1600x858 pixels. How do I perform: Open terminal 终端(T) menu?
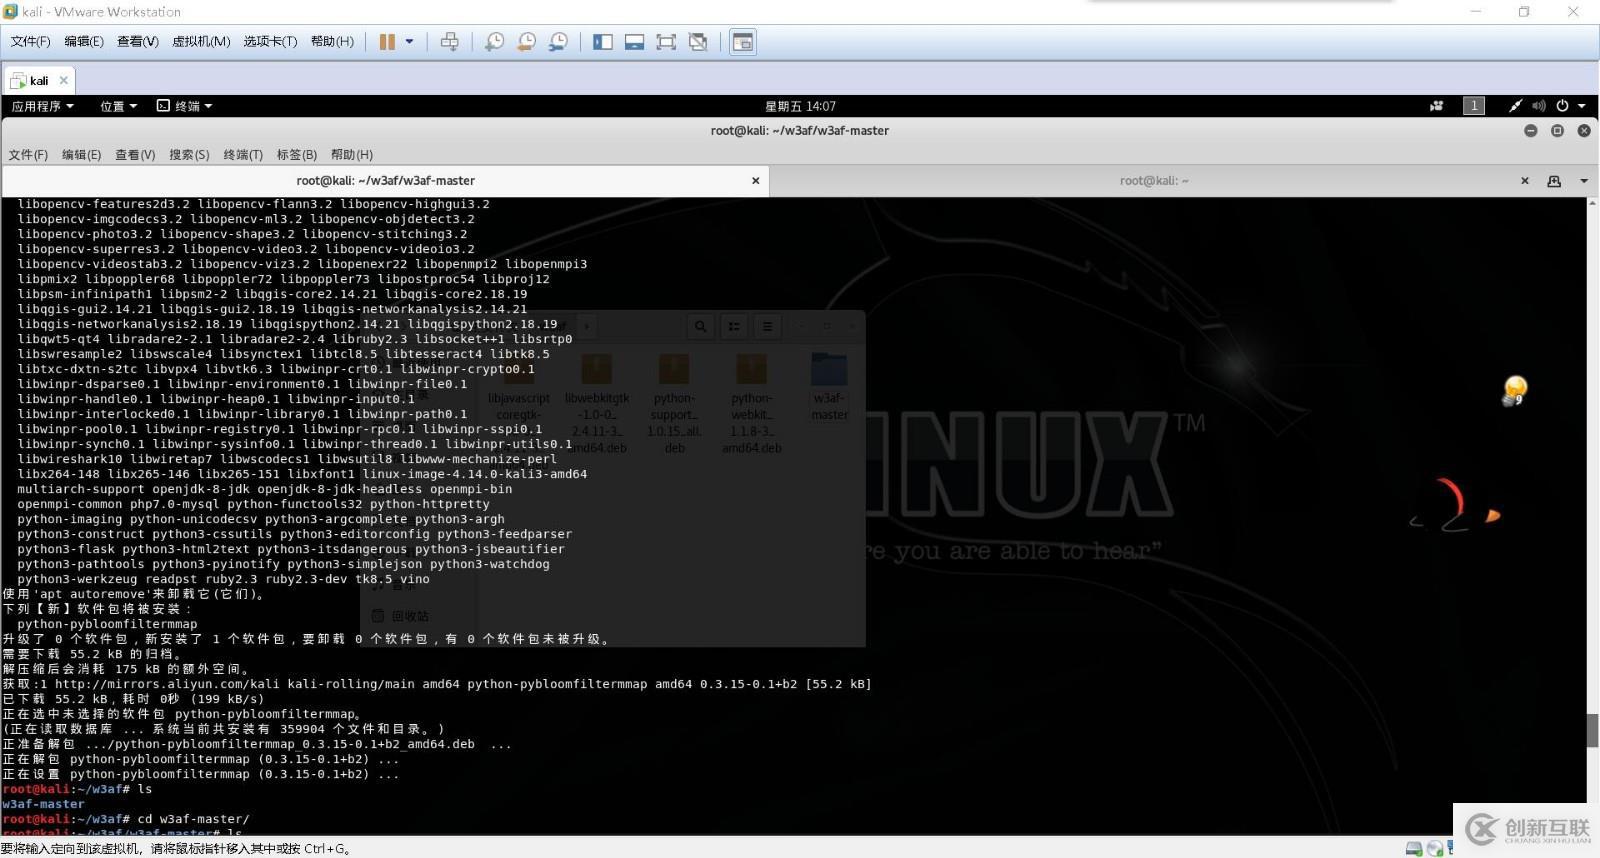pyautogui.click(x=243, y=155)
